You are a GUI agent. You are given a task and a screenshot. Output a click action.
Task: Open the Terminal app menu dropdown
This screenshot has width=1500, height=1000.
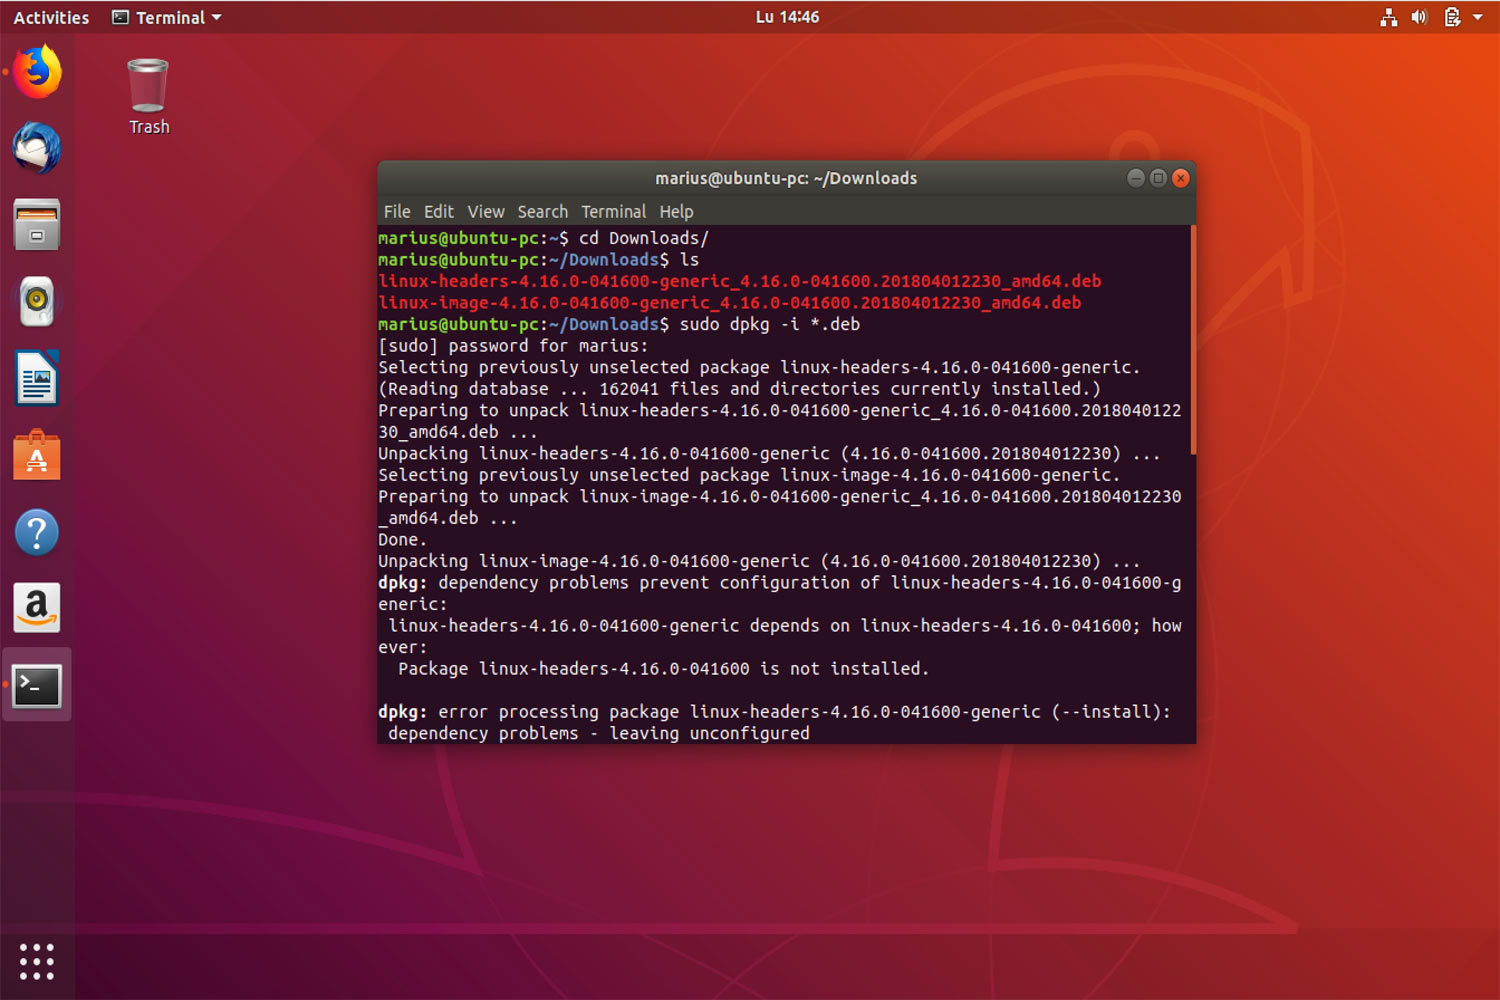coord(167,17)
